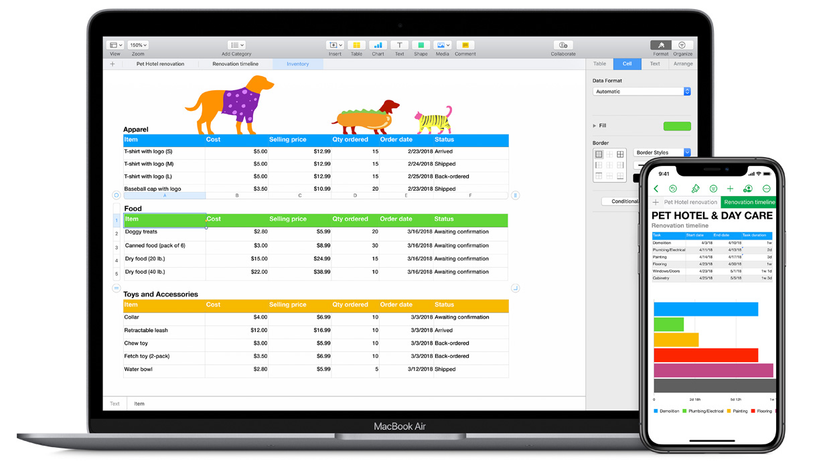
Task: Open the Arrange inspector tab
Action: pos(683,64)
